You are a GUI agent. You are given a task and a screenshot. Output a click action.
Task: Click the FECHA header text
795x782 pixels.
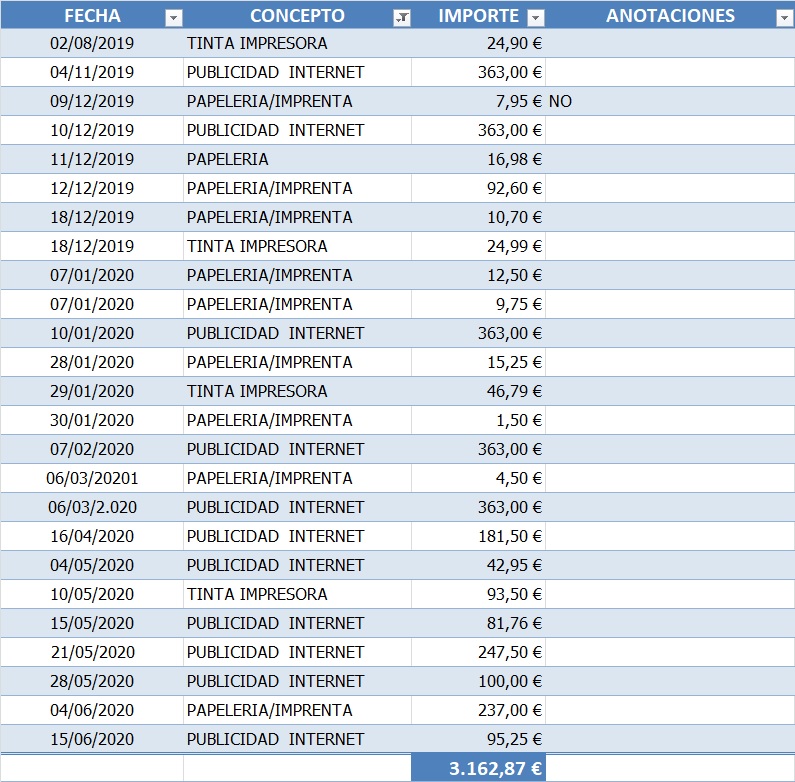tap(92, 16)
